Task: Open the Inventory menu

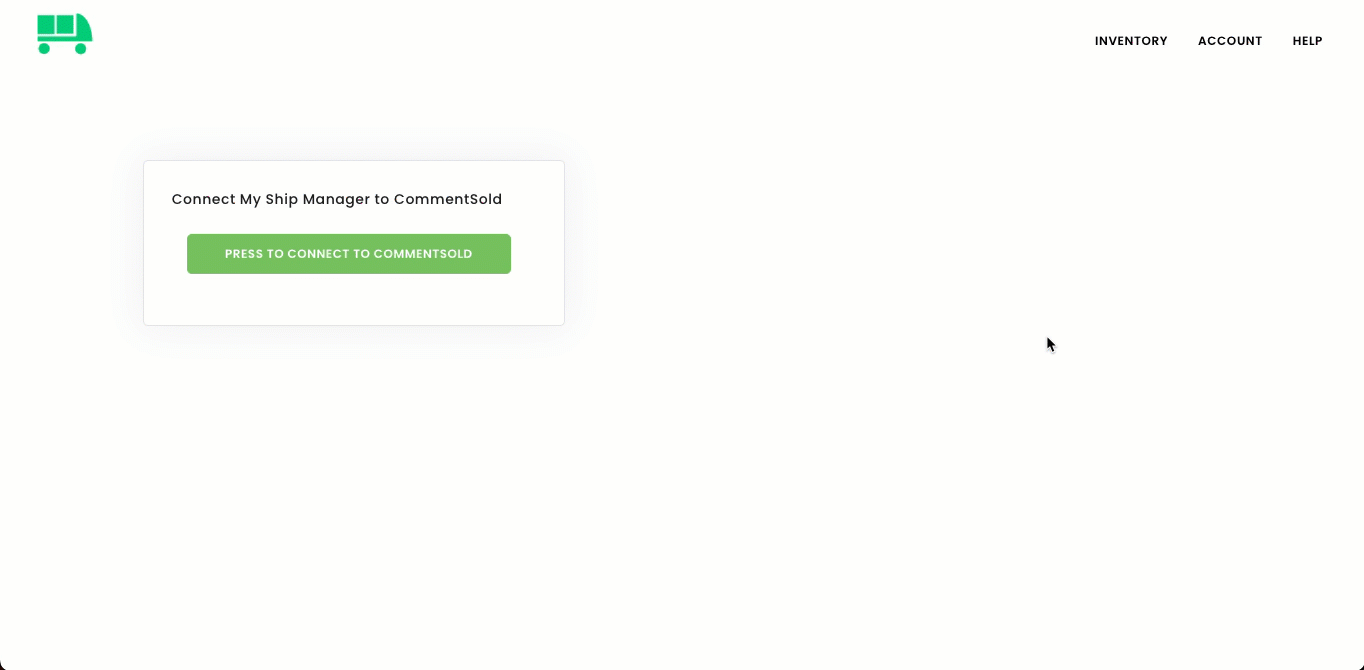Action: click(x=1131, y=41)
